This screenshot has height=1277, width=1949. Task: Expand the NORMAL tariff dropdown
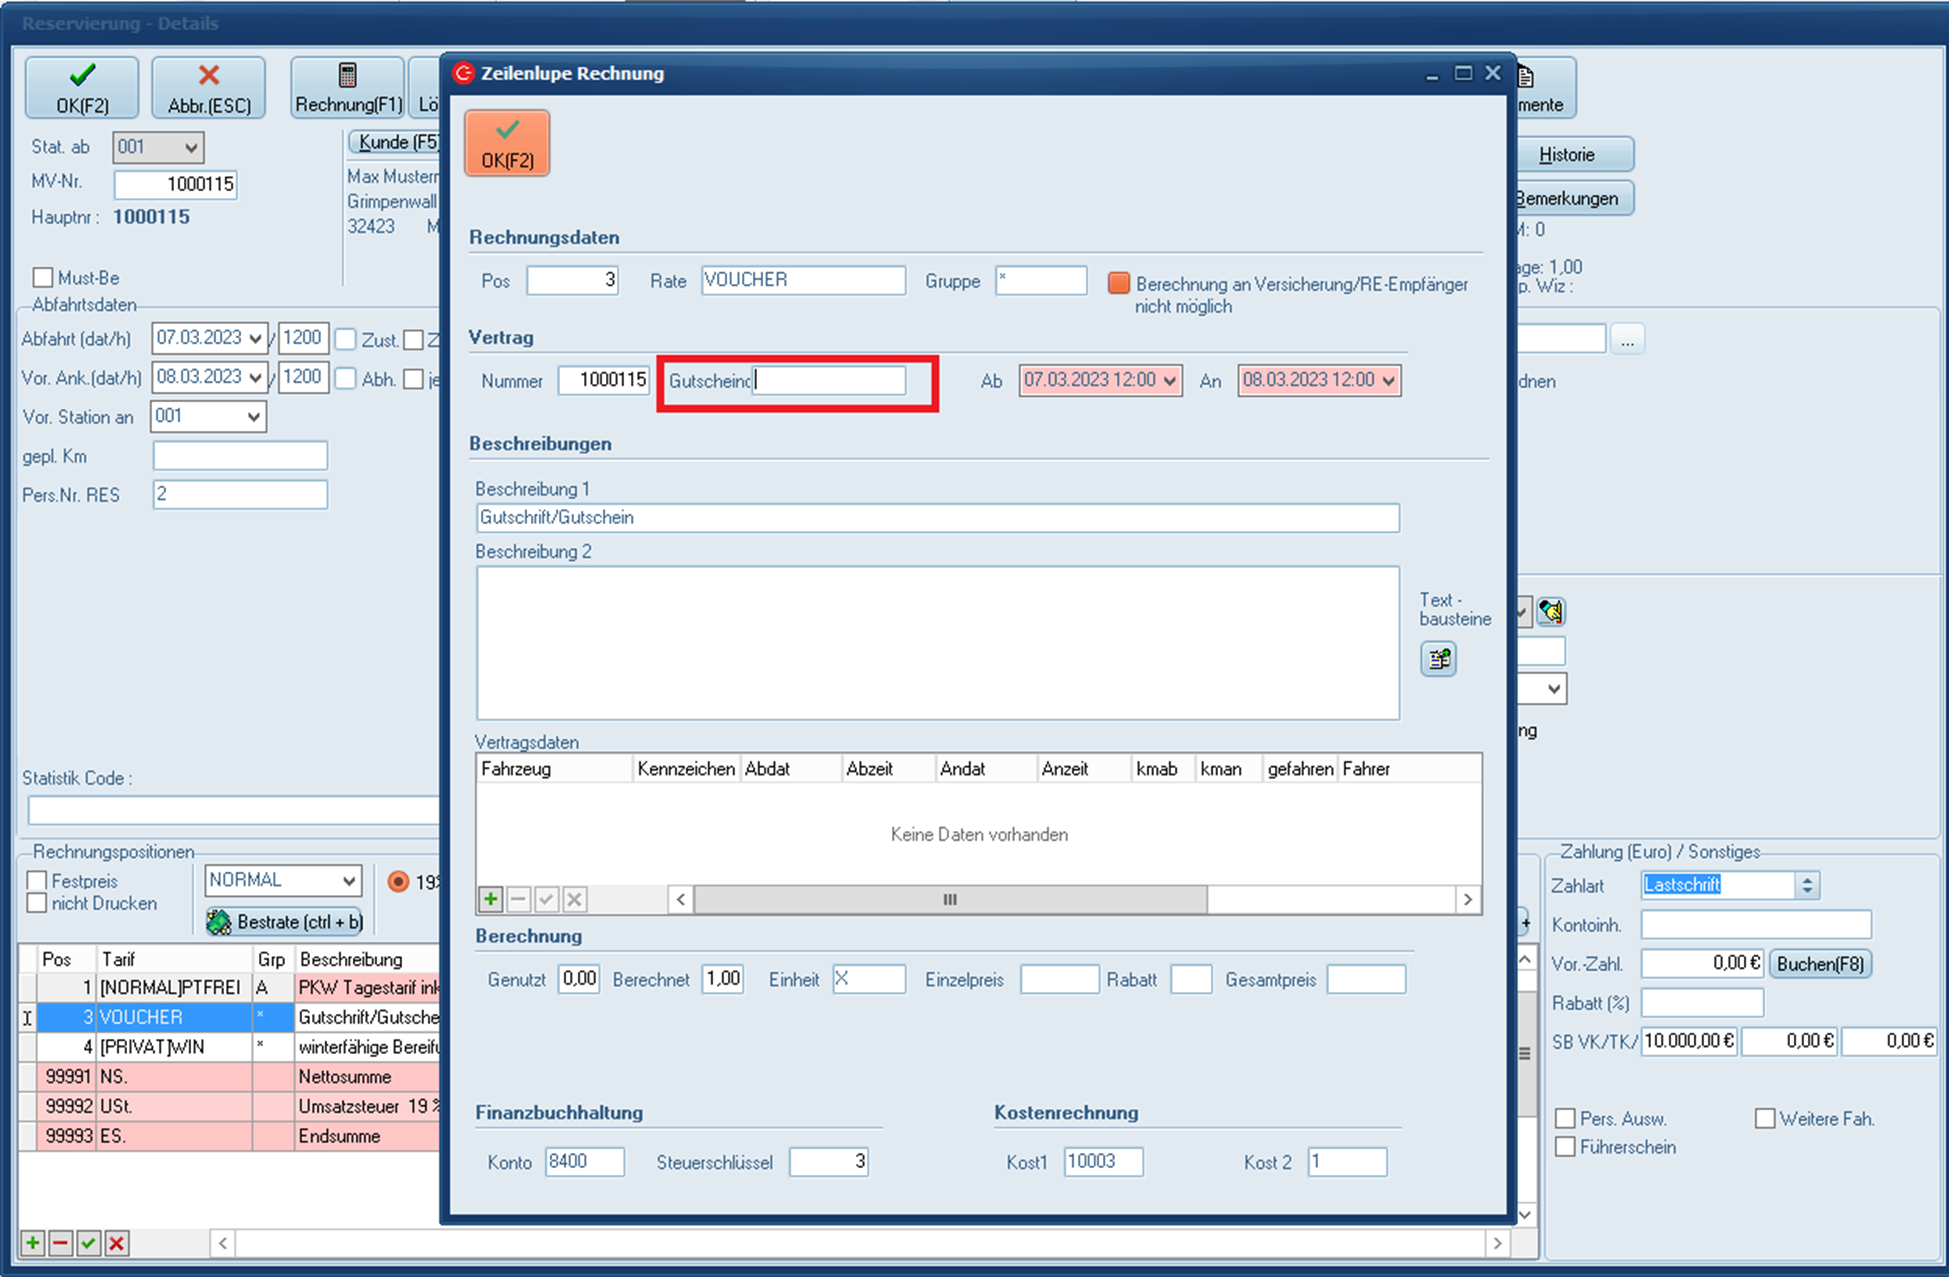pyautogui.click(x=348, y=881)
